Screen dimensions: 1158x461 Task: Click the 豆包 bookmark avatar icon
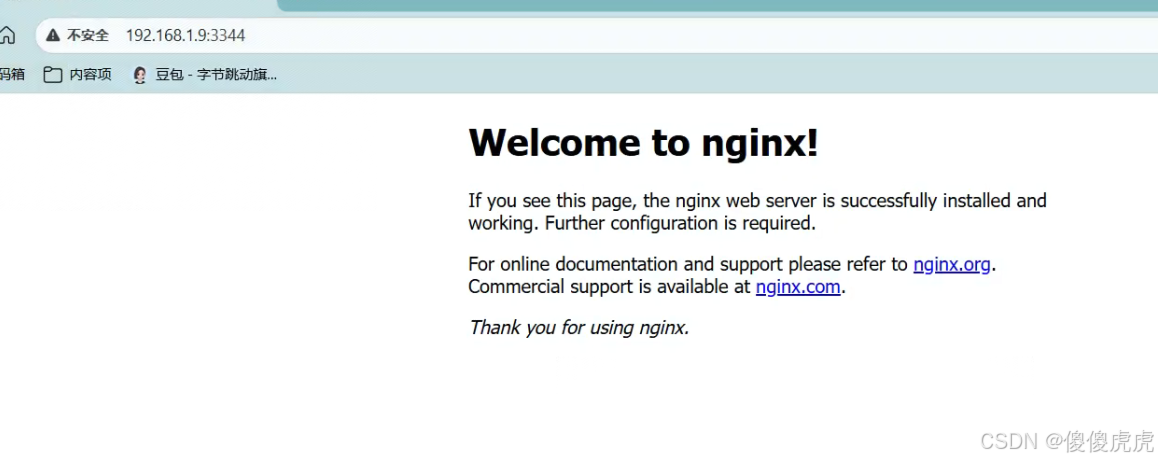[x=140, y=75]
